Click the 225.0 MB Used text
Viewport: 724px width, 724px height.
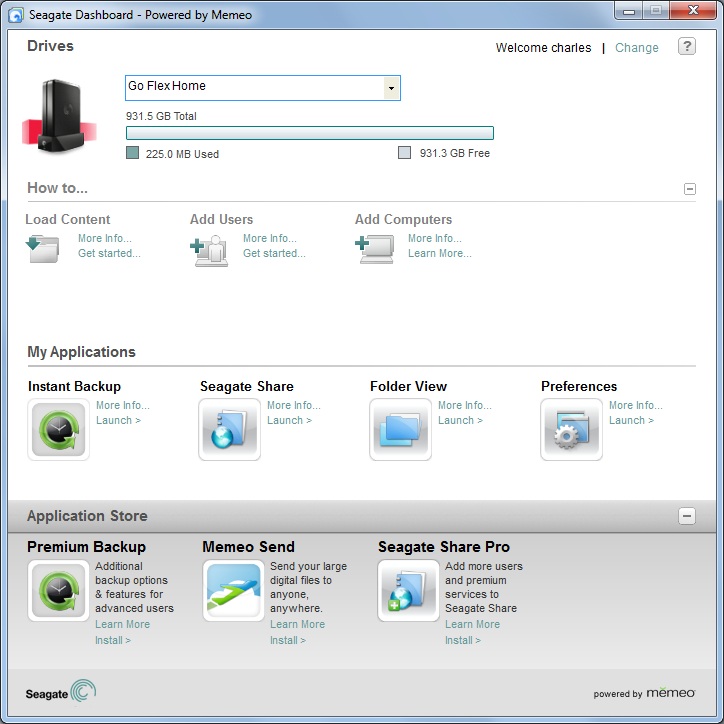pyautogui.click(x=182, y=154)
